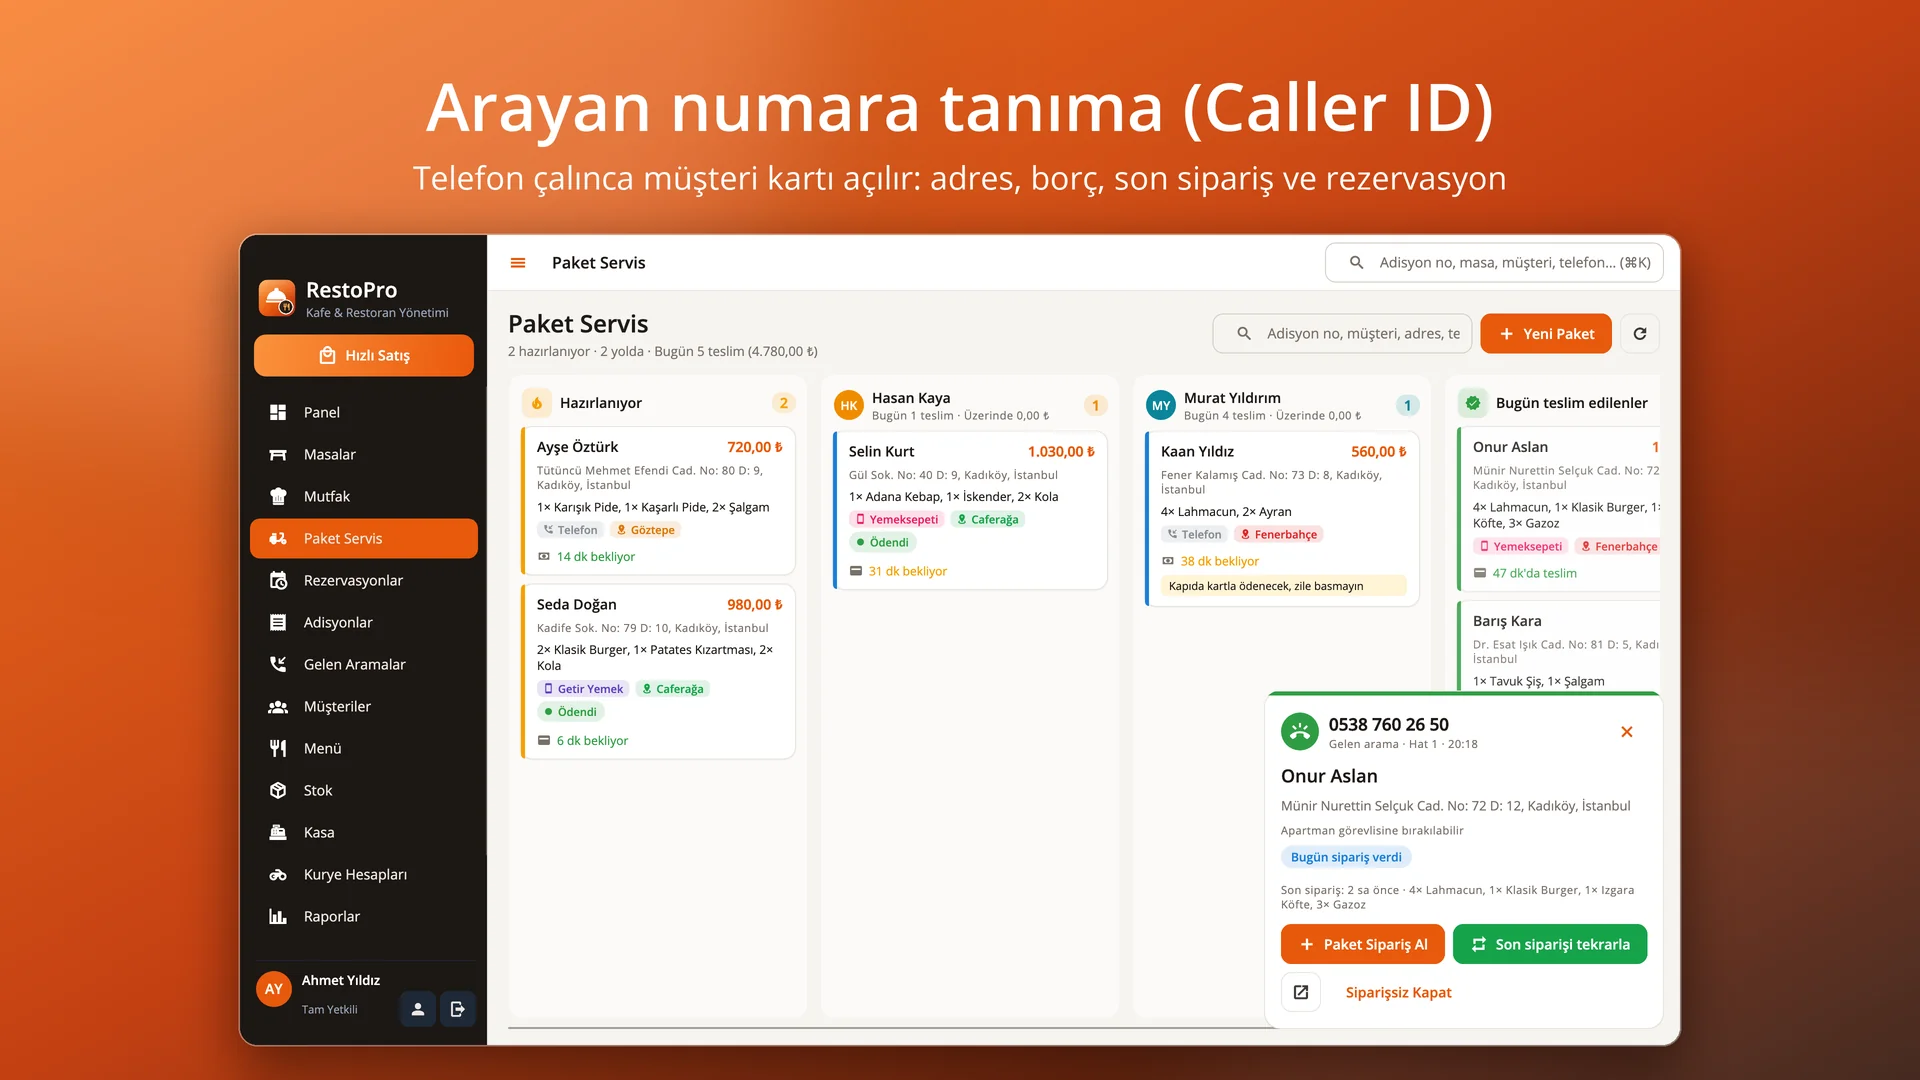Open Ayşe Öztürk order card
This screenshot has width=1920, height=1080.
point(658,501)
